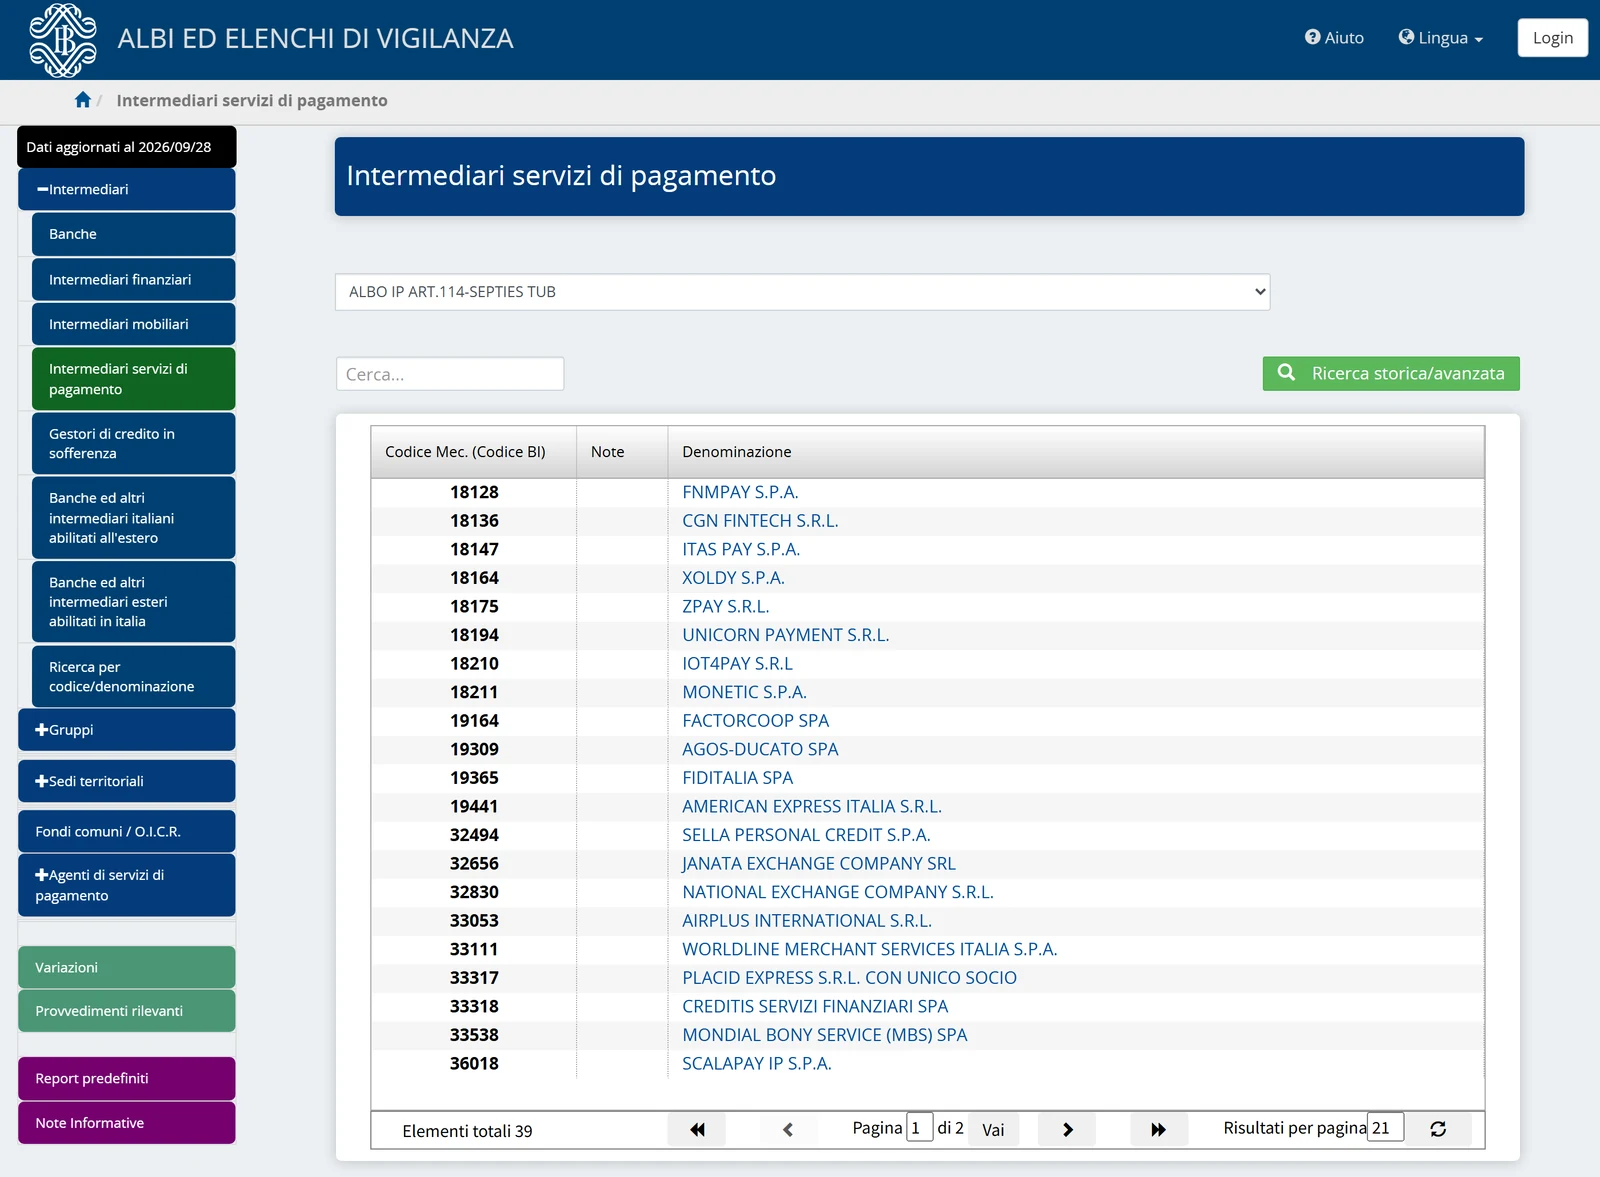This screenshot has width=1600, height=1177.
Task: Click the Pagina number field
Action: 919,1128
